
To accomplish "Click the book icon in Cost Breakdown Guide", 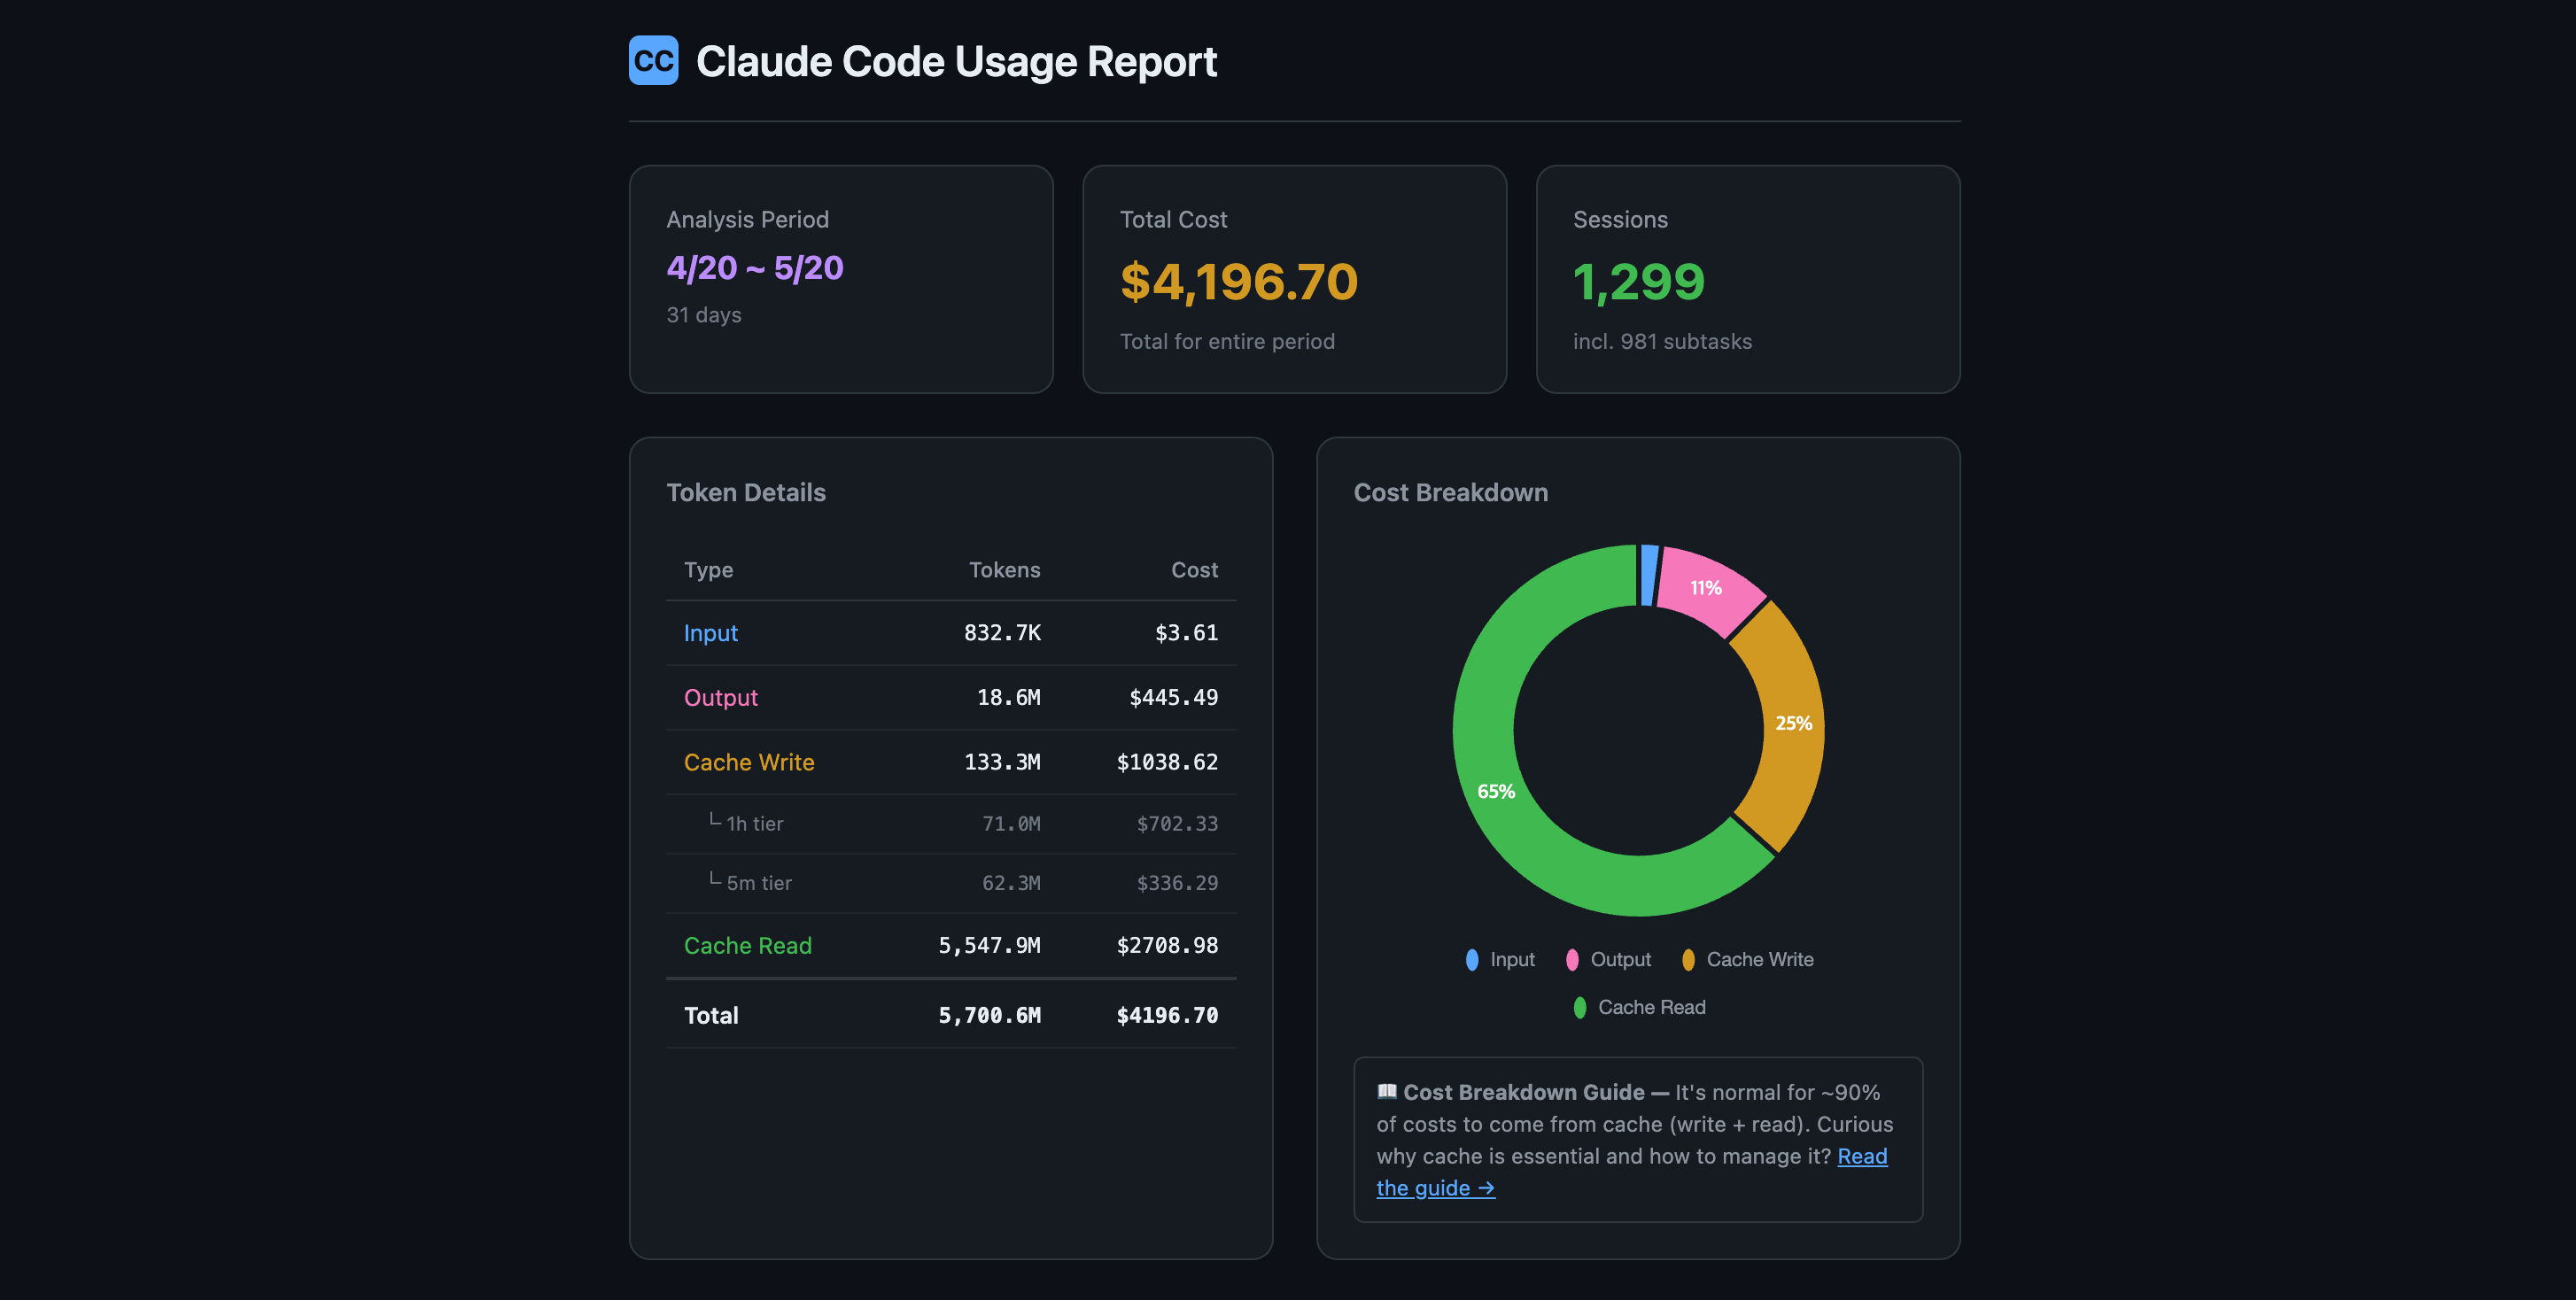I will tap(1386, 1091).
